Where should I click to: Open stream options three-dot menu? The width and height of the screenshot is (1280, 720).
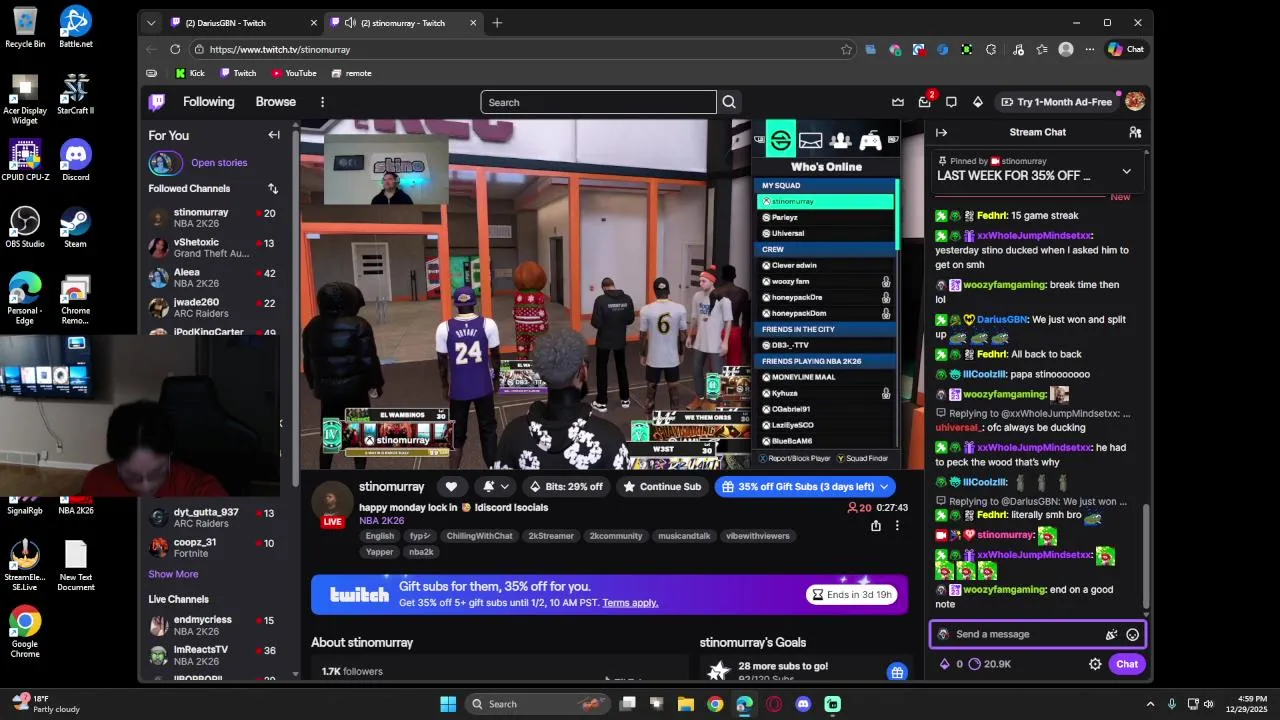(x=897, y=526)
